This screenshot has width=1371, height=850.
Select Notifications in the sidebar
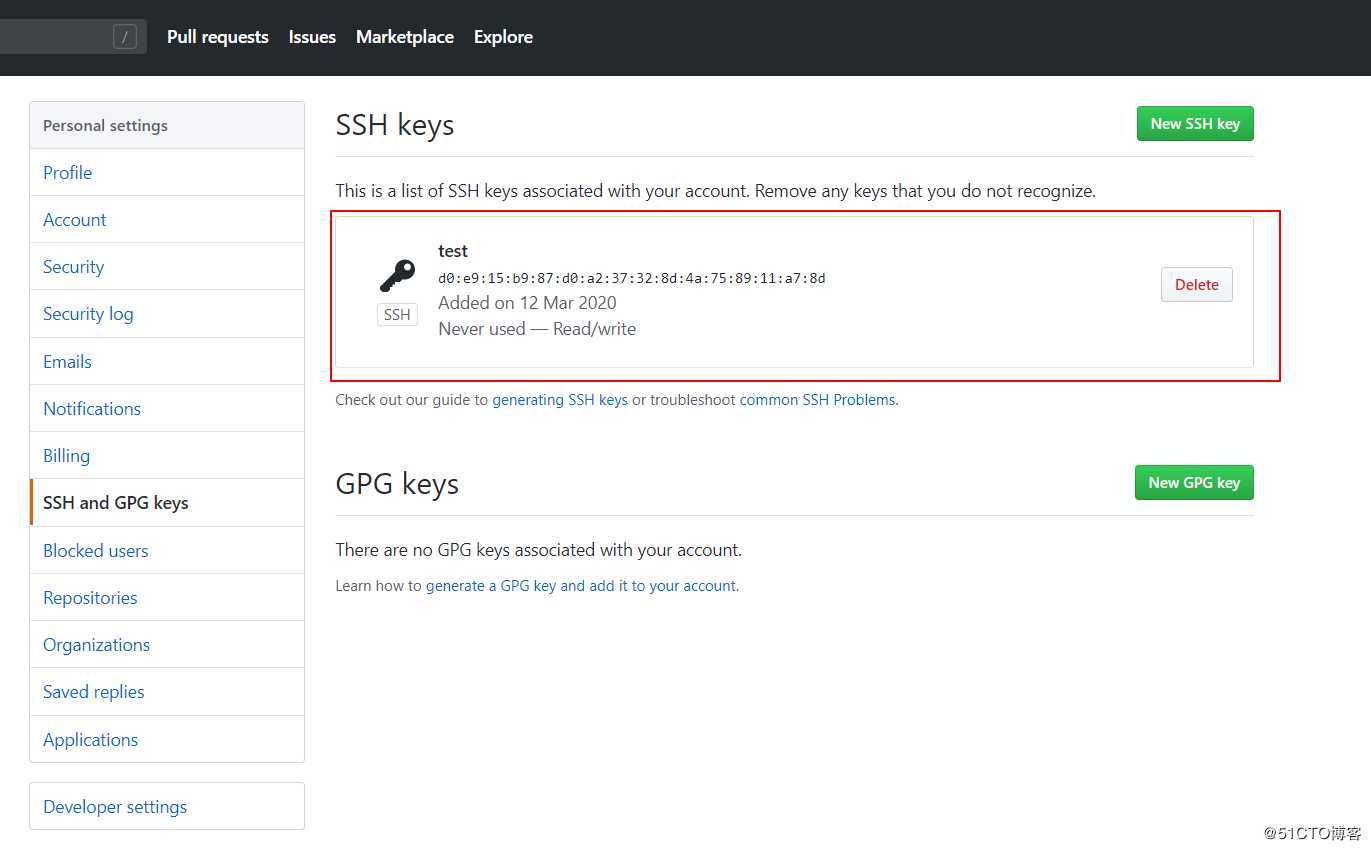pyautogui.click(x=167, y=408)
